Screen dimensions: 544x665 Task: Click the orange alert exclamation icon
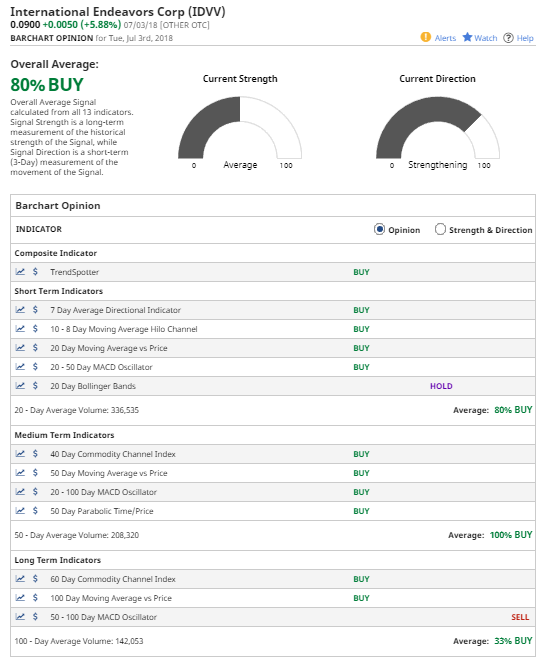pyautogui.click(x=426, y=37)
